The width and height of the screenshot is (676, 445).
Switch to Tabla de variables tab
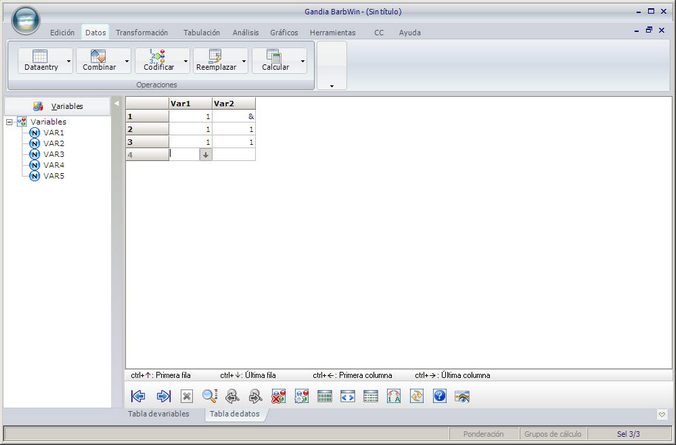tap(159, 414)
